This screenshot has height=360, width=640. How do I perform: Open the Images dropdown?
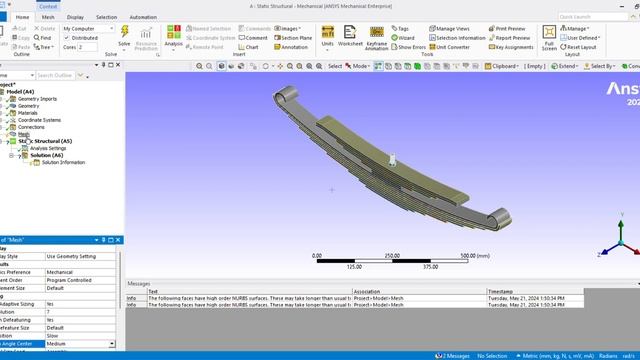(x=287, y=29)
